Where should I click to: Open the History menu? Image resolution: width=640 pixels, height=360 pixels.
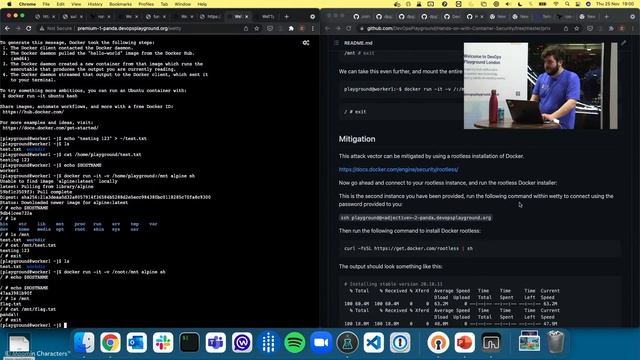pos(95,4)
